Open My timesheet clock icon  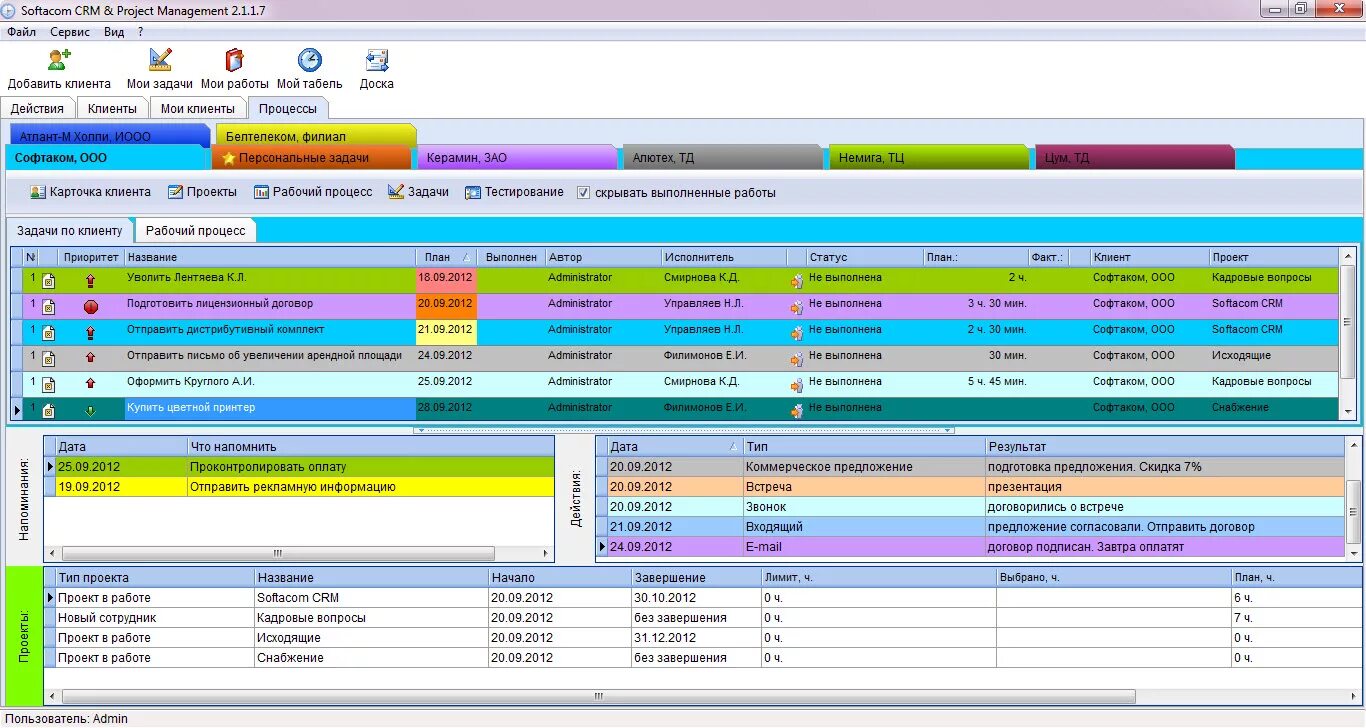click(x=310, y=60)
